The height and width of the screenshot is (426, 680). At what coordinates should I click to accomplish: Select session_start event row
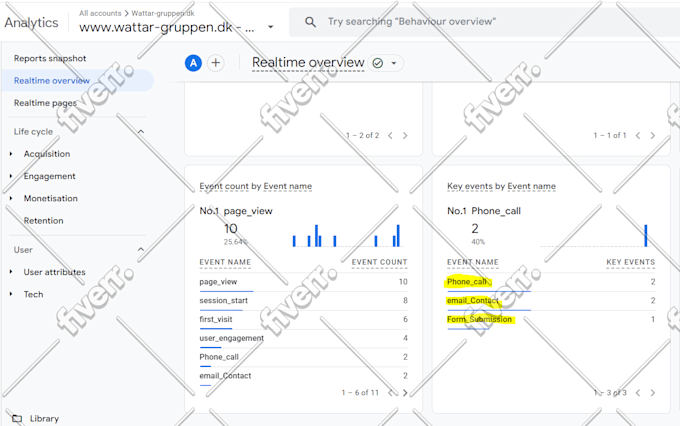coord(304,301)
